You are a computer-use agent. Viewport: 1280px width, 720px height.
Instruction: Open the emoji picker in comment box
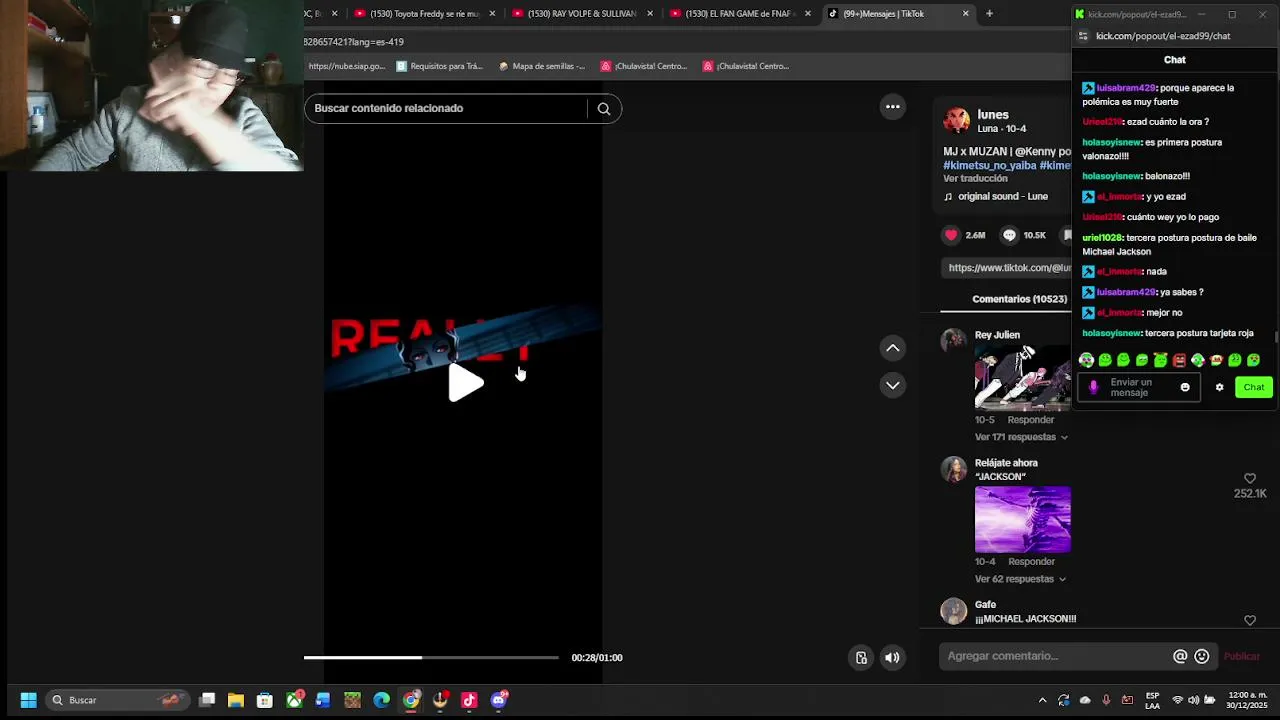pos(1202,656)
